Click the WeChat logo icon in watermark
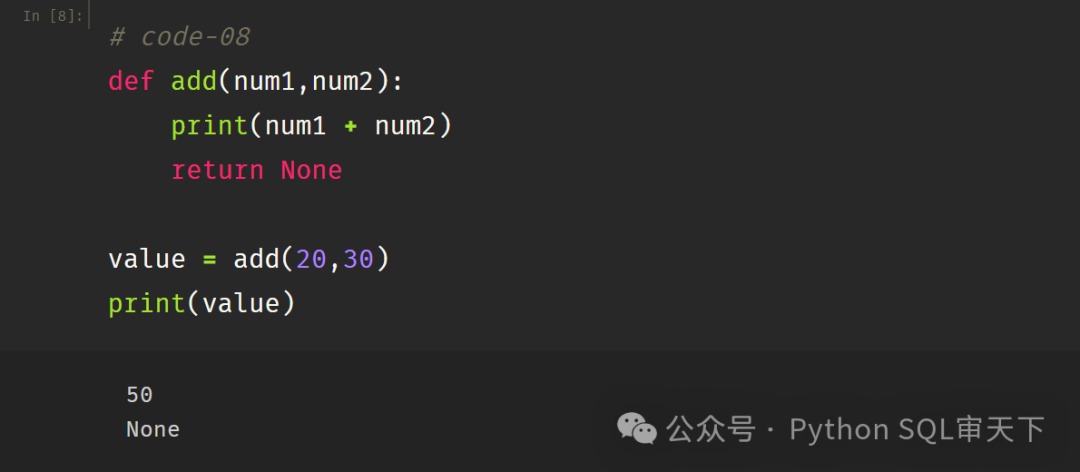 coord(636,429)
